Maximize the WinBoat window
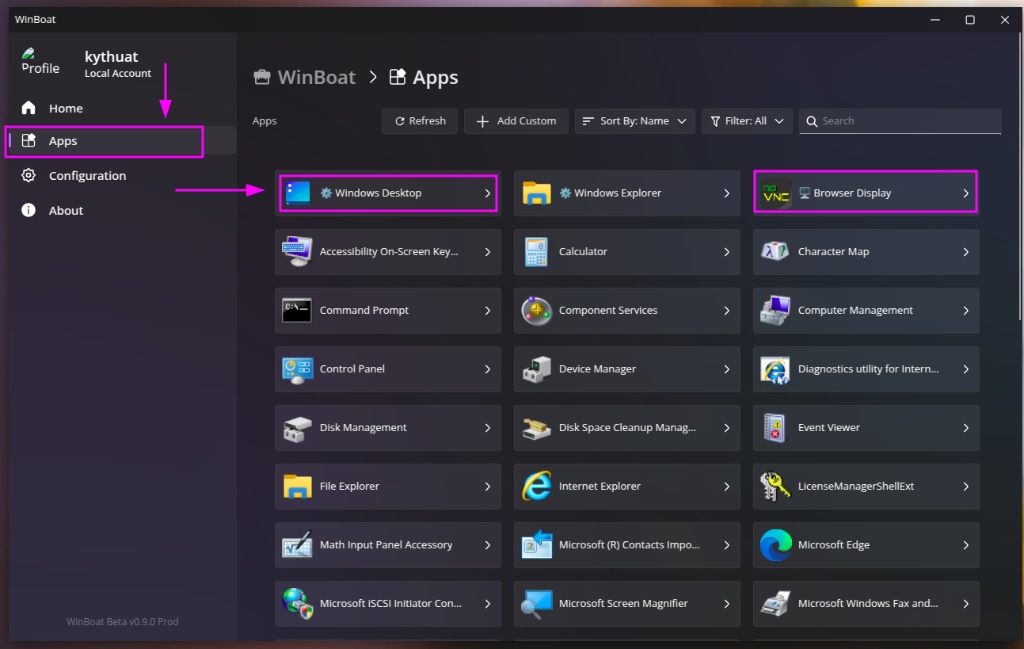 tap(970, 20)
